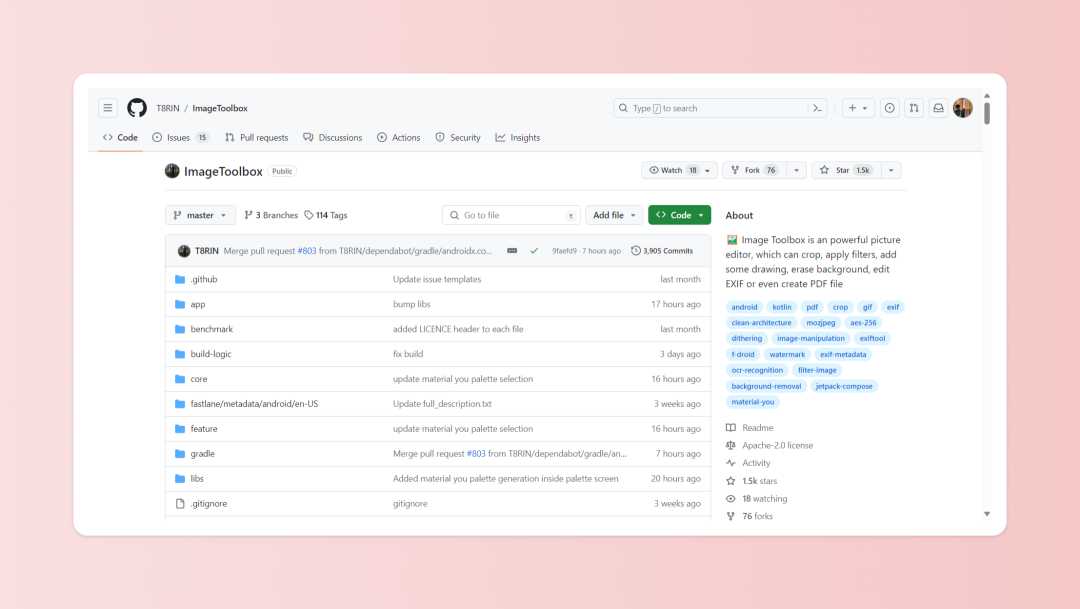Open the Pull requests tab
Image resolution: width=1080 pixels, height=609 pixels.
coord(256,138)
